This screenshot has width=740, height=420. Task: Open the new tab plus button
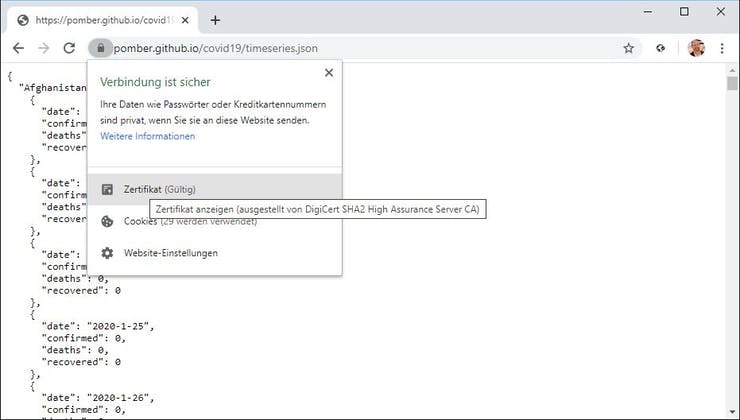click(x=215, y=20)
